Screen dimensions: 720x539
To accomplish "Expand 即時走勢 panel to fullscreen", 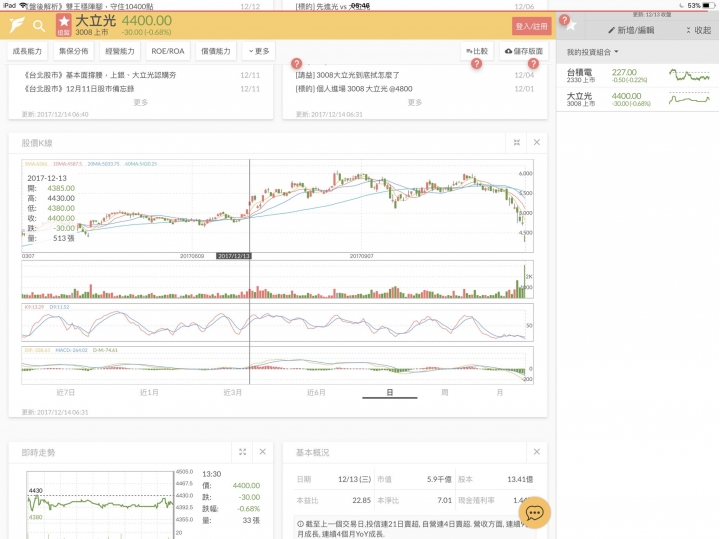I will click(x=242, y=452).
